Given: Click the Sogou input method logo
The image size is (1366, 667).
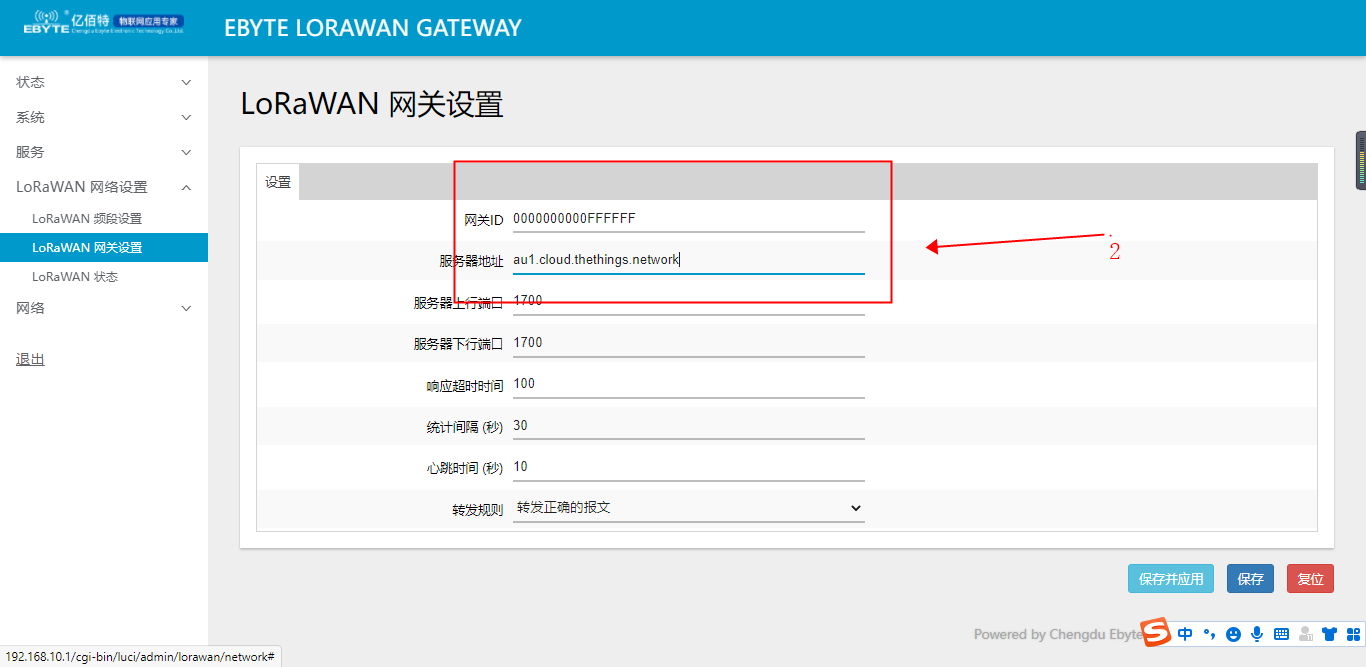Looking at the screenshot, I should coord(1157,634).
